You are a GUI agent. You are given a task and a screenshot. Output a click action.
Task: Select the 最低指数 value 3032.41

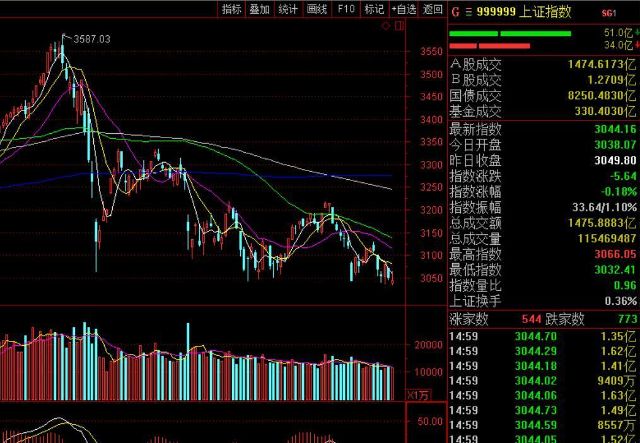pos(615,270)
